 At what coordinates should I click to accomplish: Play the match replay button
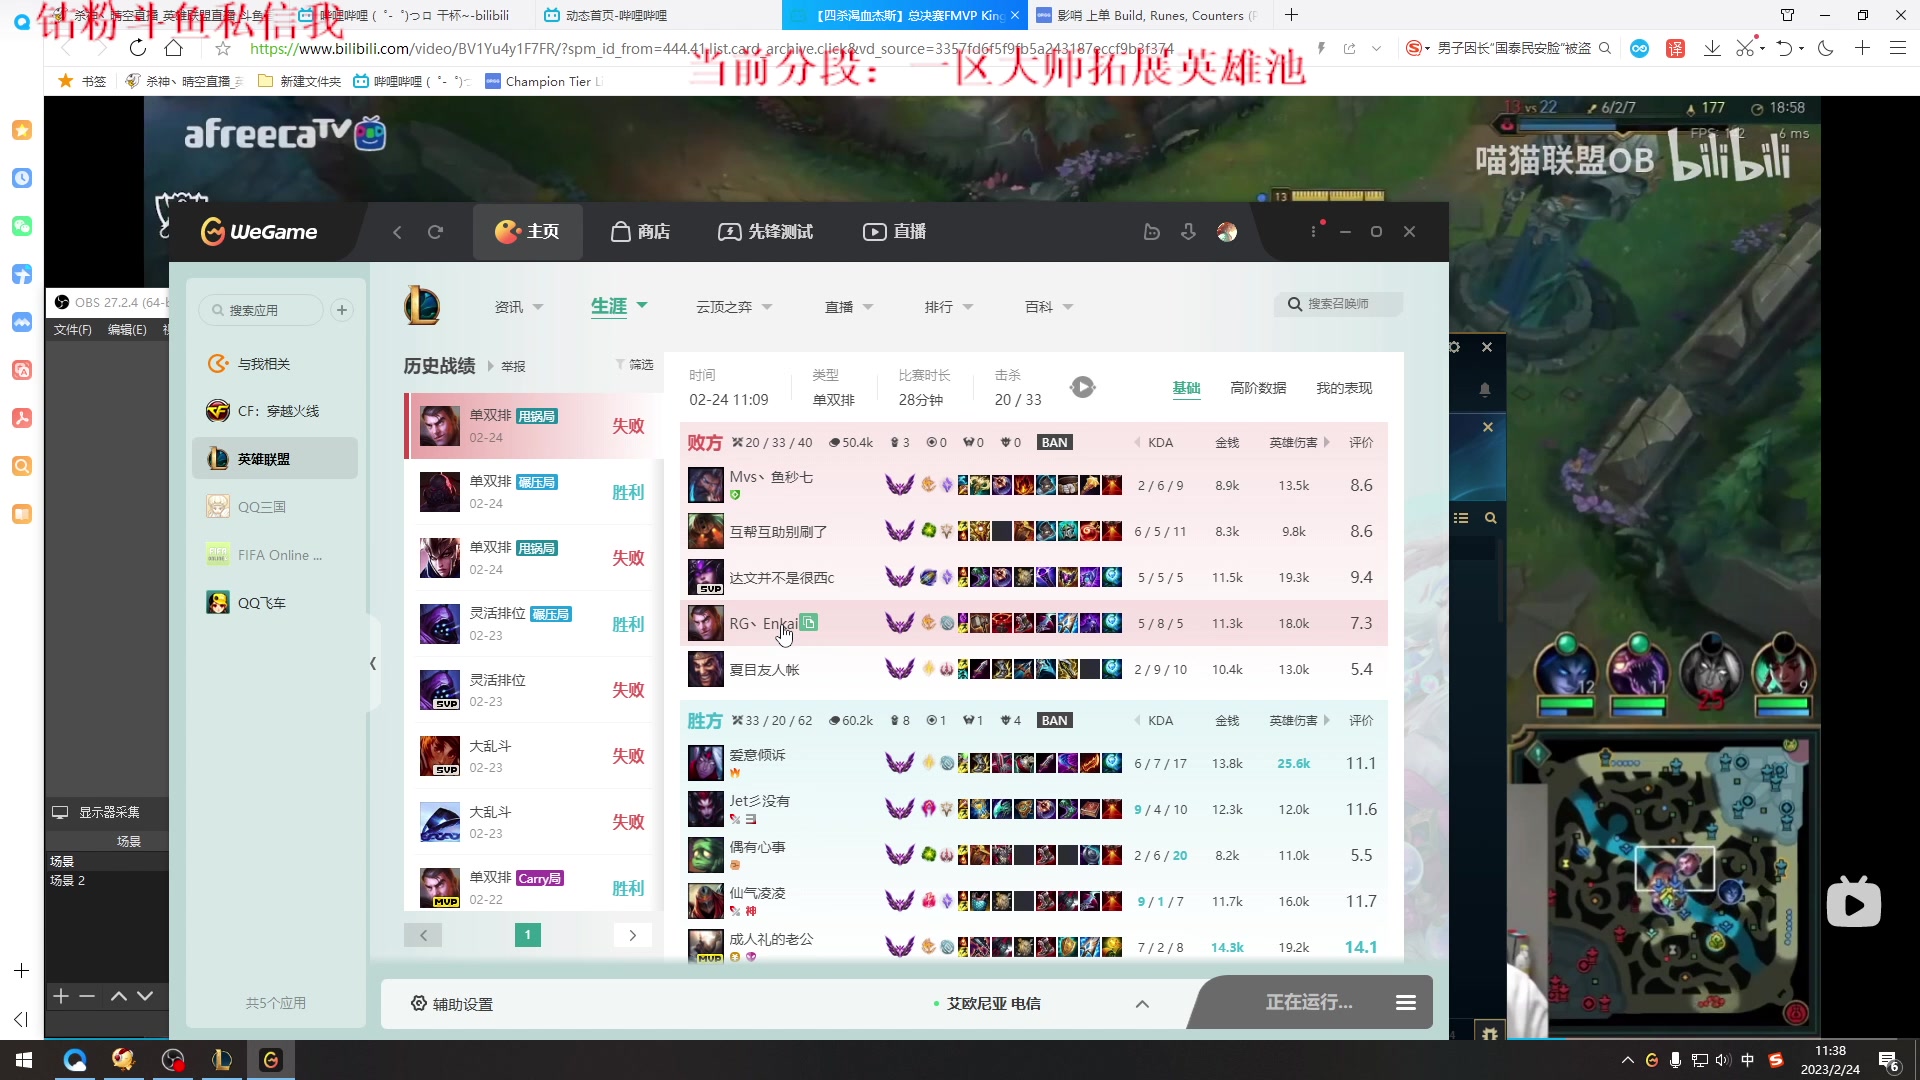point(1083,387)
